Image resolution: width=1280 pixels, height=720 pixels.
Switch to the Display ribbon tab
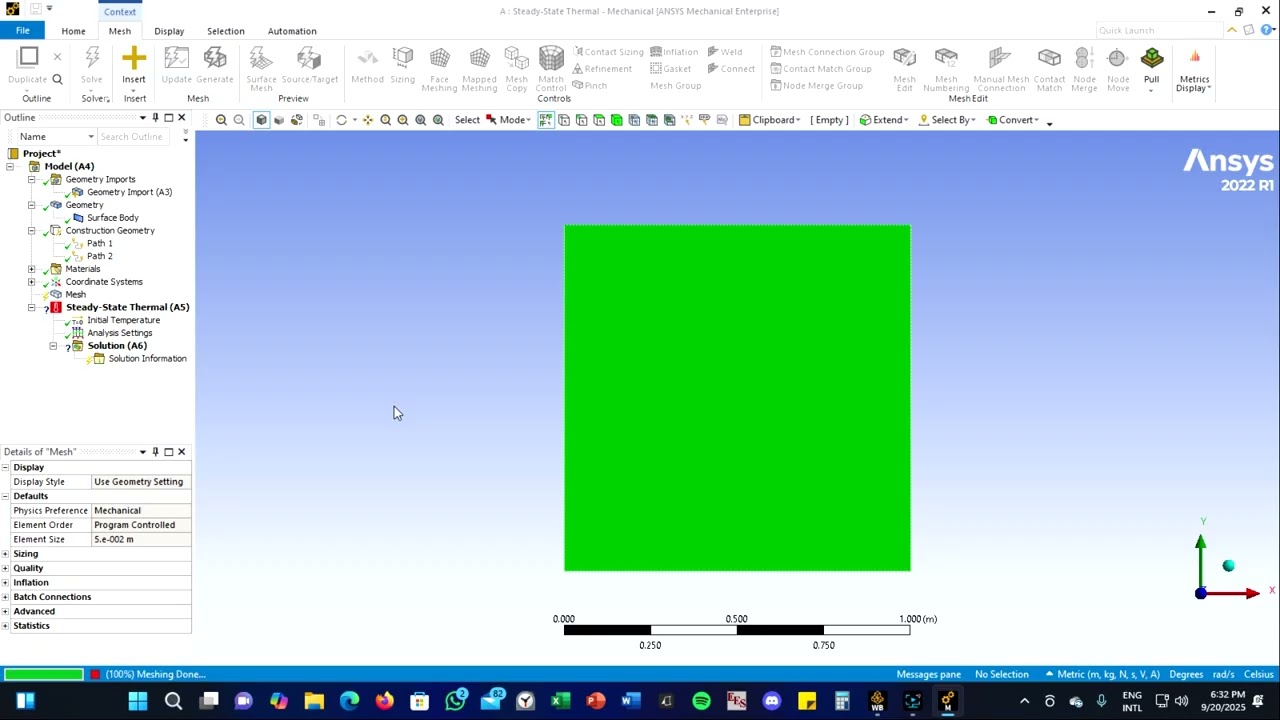pos(169,31)
